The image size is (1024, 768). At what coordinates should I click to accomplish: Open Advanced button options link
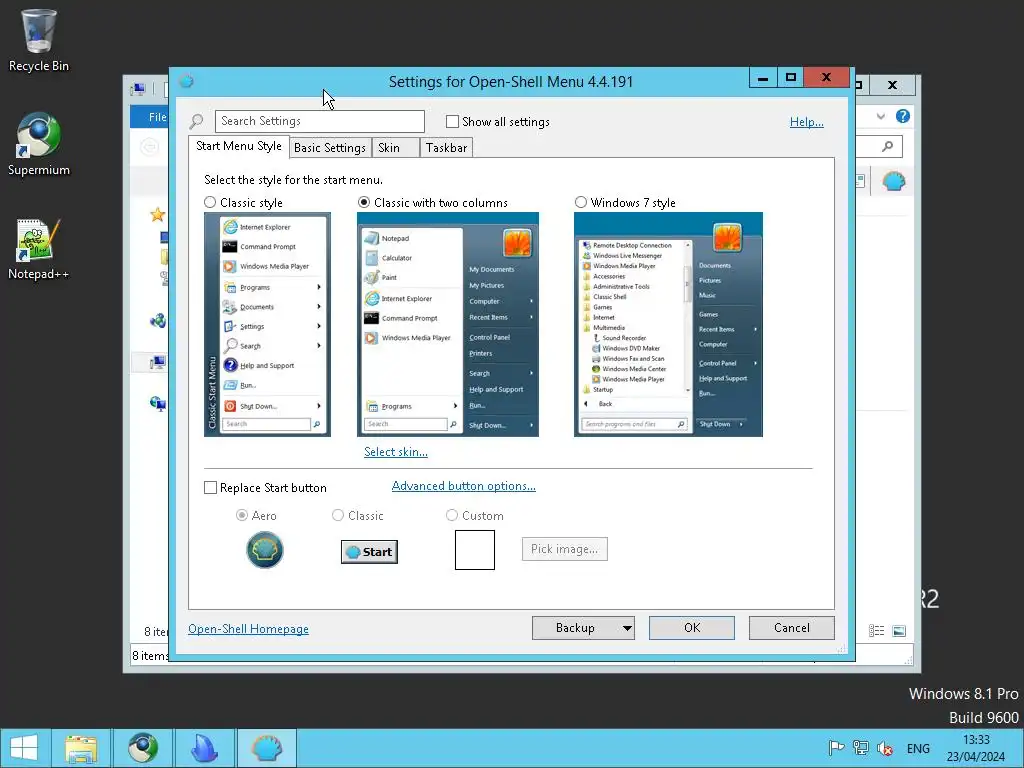click(x=464, y=486)
